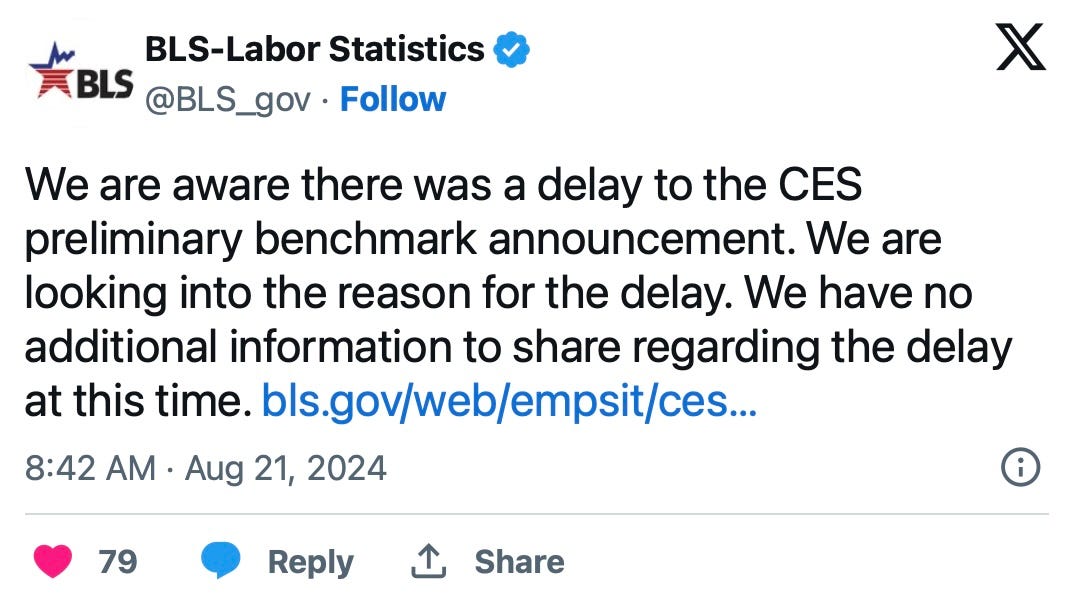The width and height of the screenshot is (1076, 600).
Task: Click the share upload arrow icon
Action: pyautogui.click(x=427, y=561)
